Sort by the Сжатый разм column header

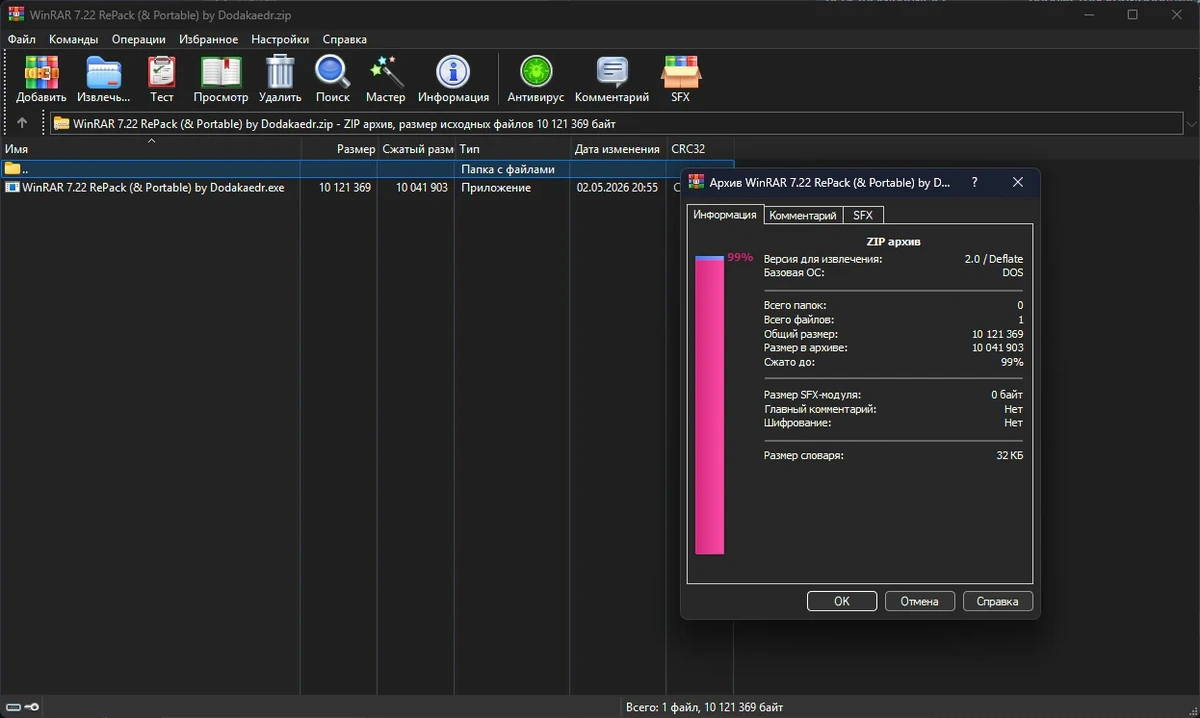[x=416, y=149]
